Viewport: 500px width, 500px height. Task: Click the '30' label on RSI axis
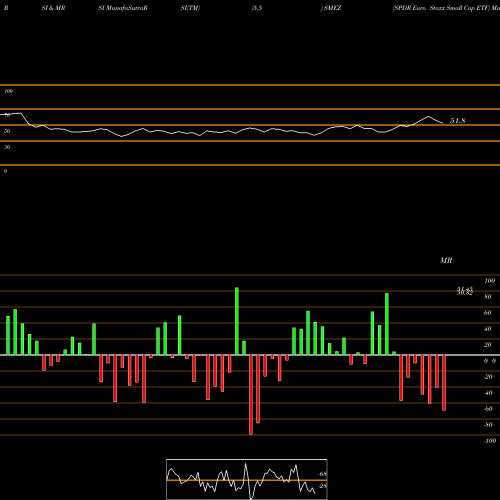coord(7,147)
